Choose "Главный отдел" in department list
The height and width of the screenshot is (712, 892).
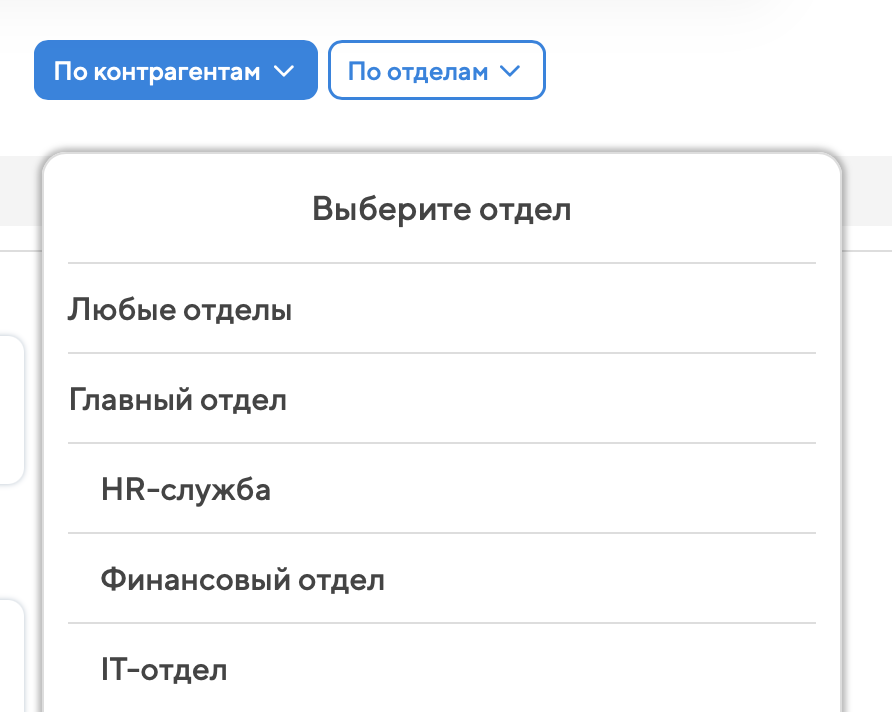coord(178,401)
